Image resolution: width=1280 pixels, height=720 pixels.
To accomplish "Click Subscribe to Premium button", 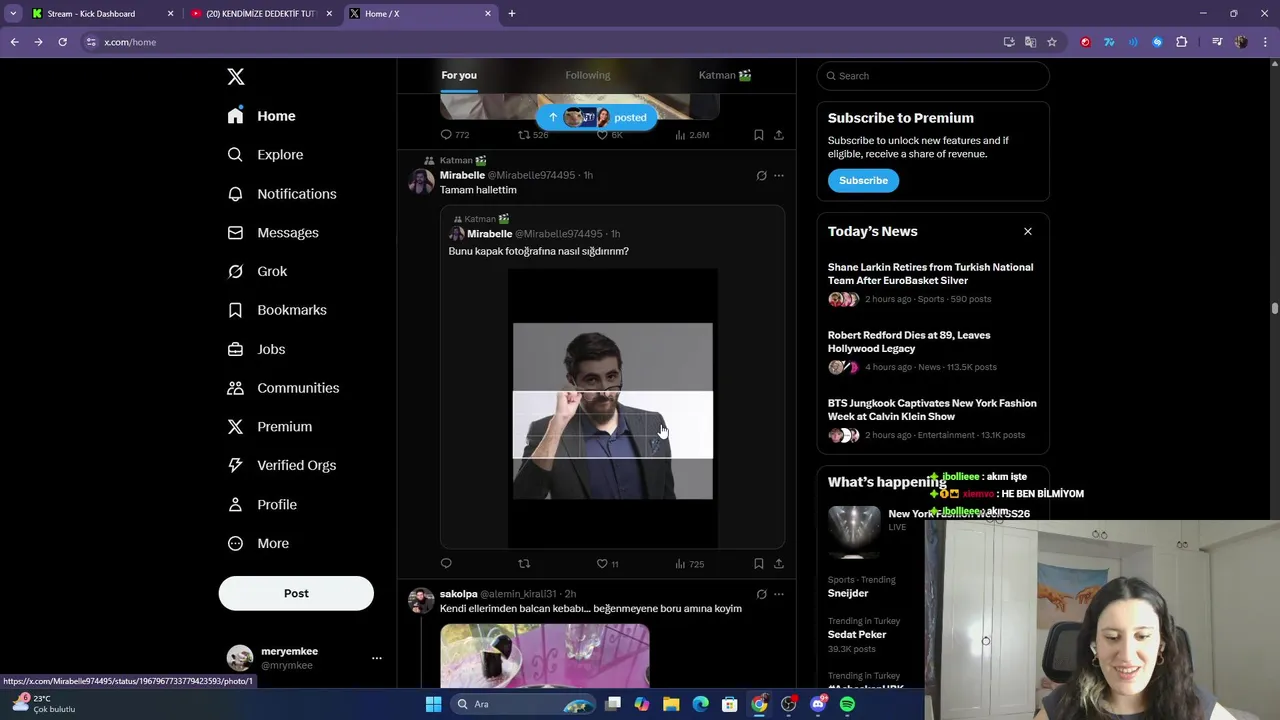I will (x=863, y=181).
